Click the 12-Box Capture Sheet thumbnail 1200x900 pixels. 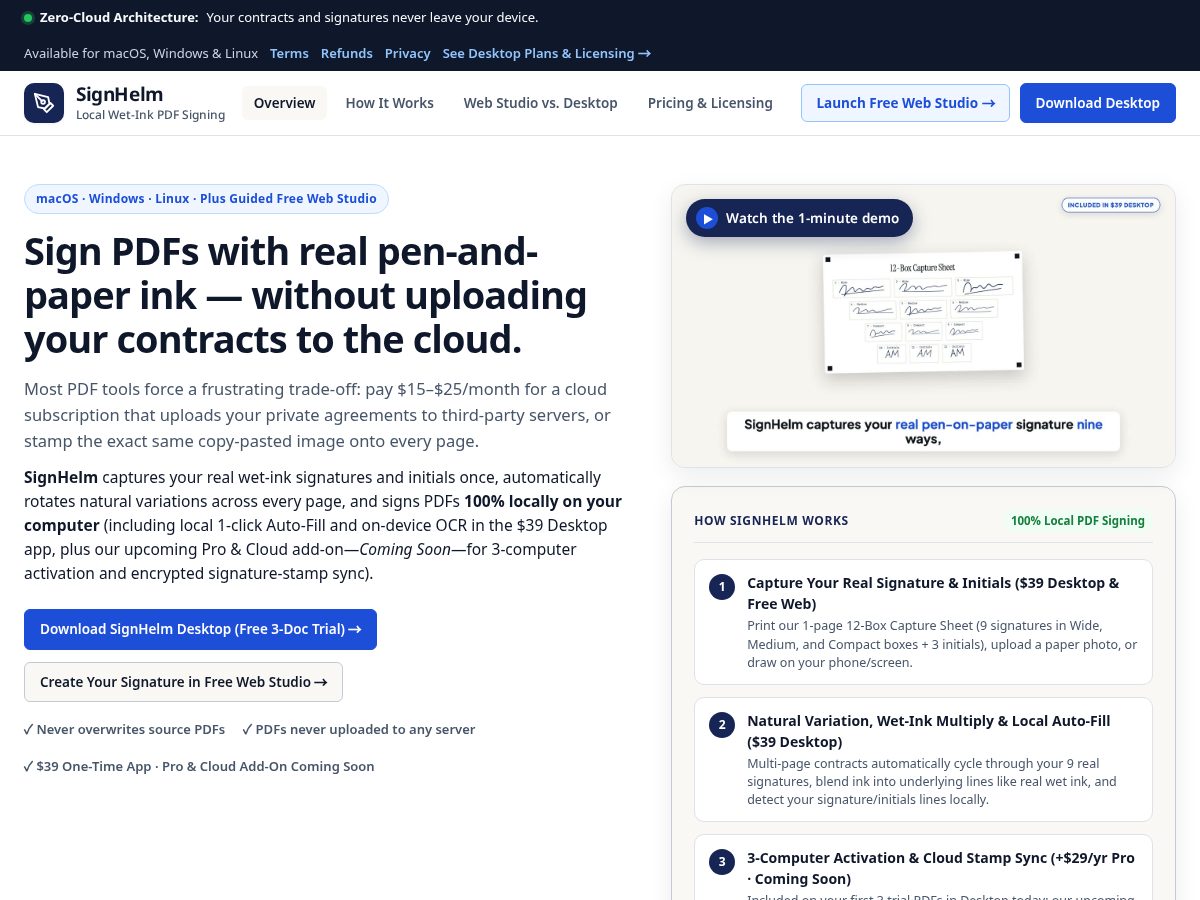point(923,312)
